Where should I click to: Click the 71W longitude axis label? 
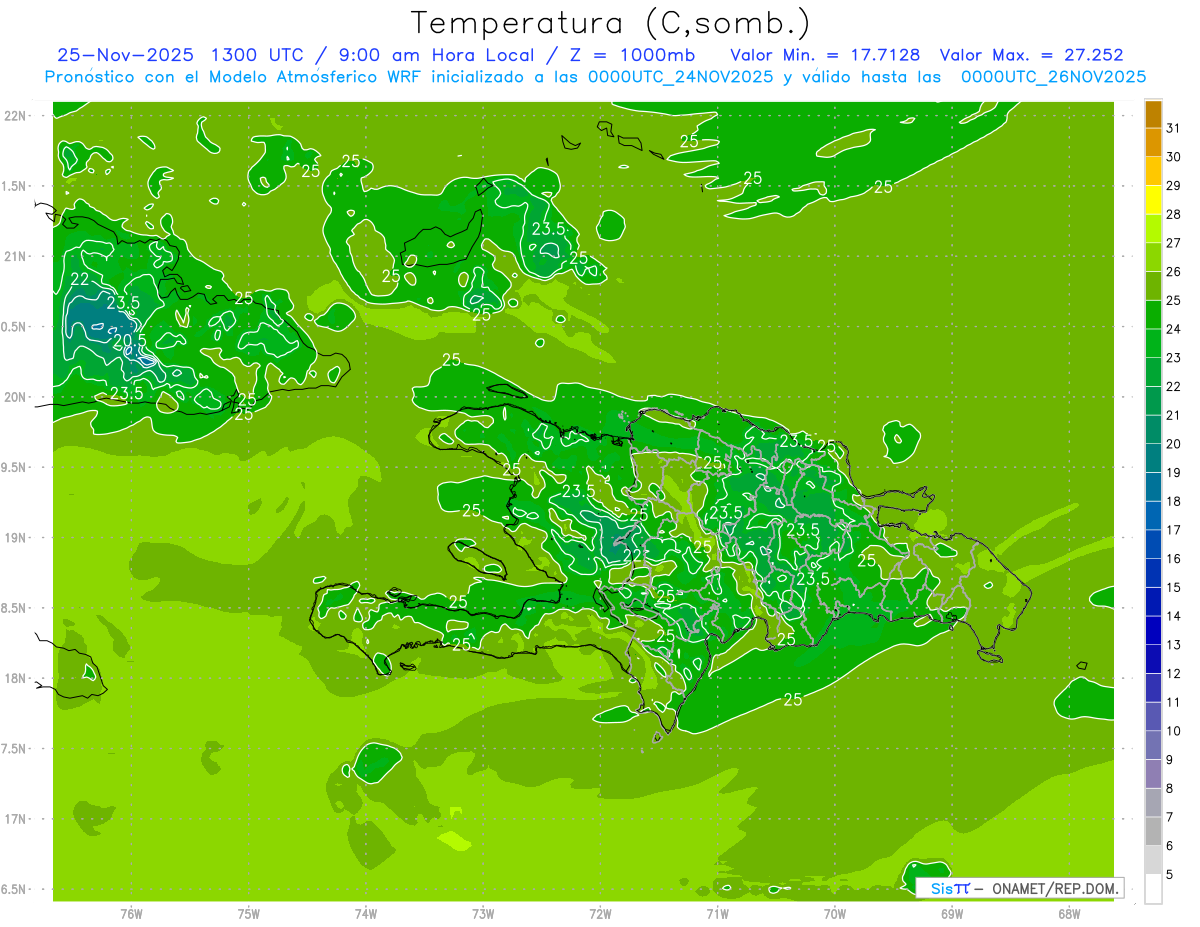[x=717, y=914]
